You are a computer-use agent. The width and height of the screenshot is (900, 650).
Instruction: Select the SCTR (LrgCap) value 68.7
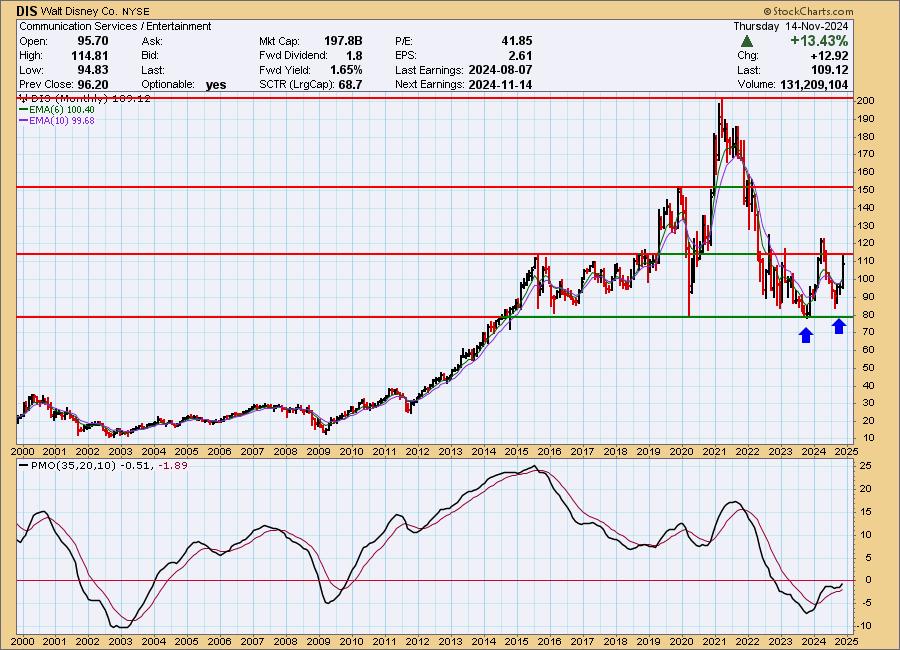click(x=351, y=84)
